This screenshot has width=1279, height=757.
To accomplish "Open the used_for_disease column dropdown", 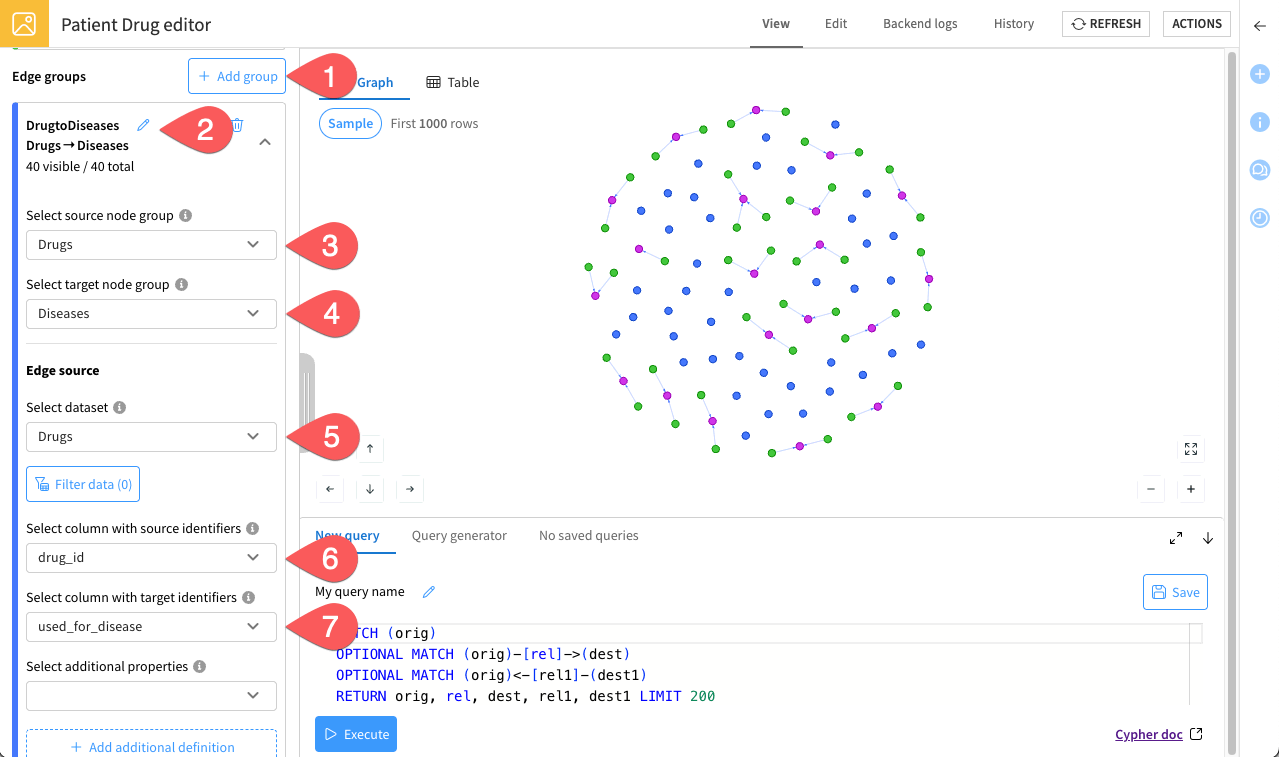I will pyautogui.click(x=151, y=627).
